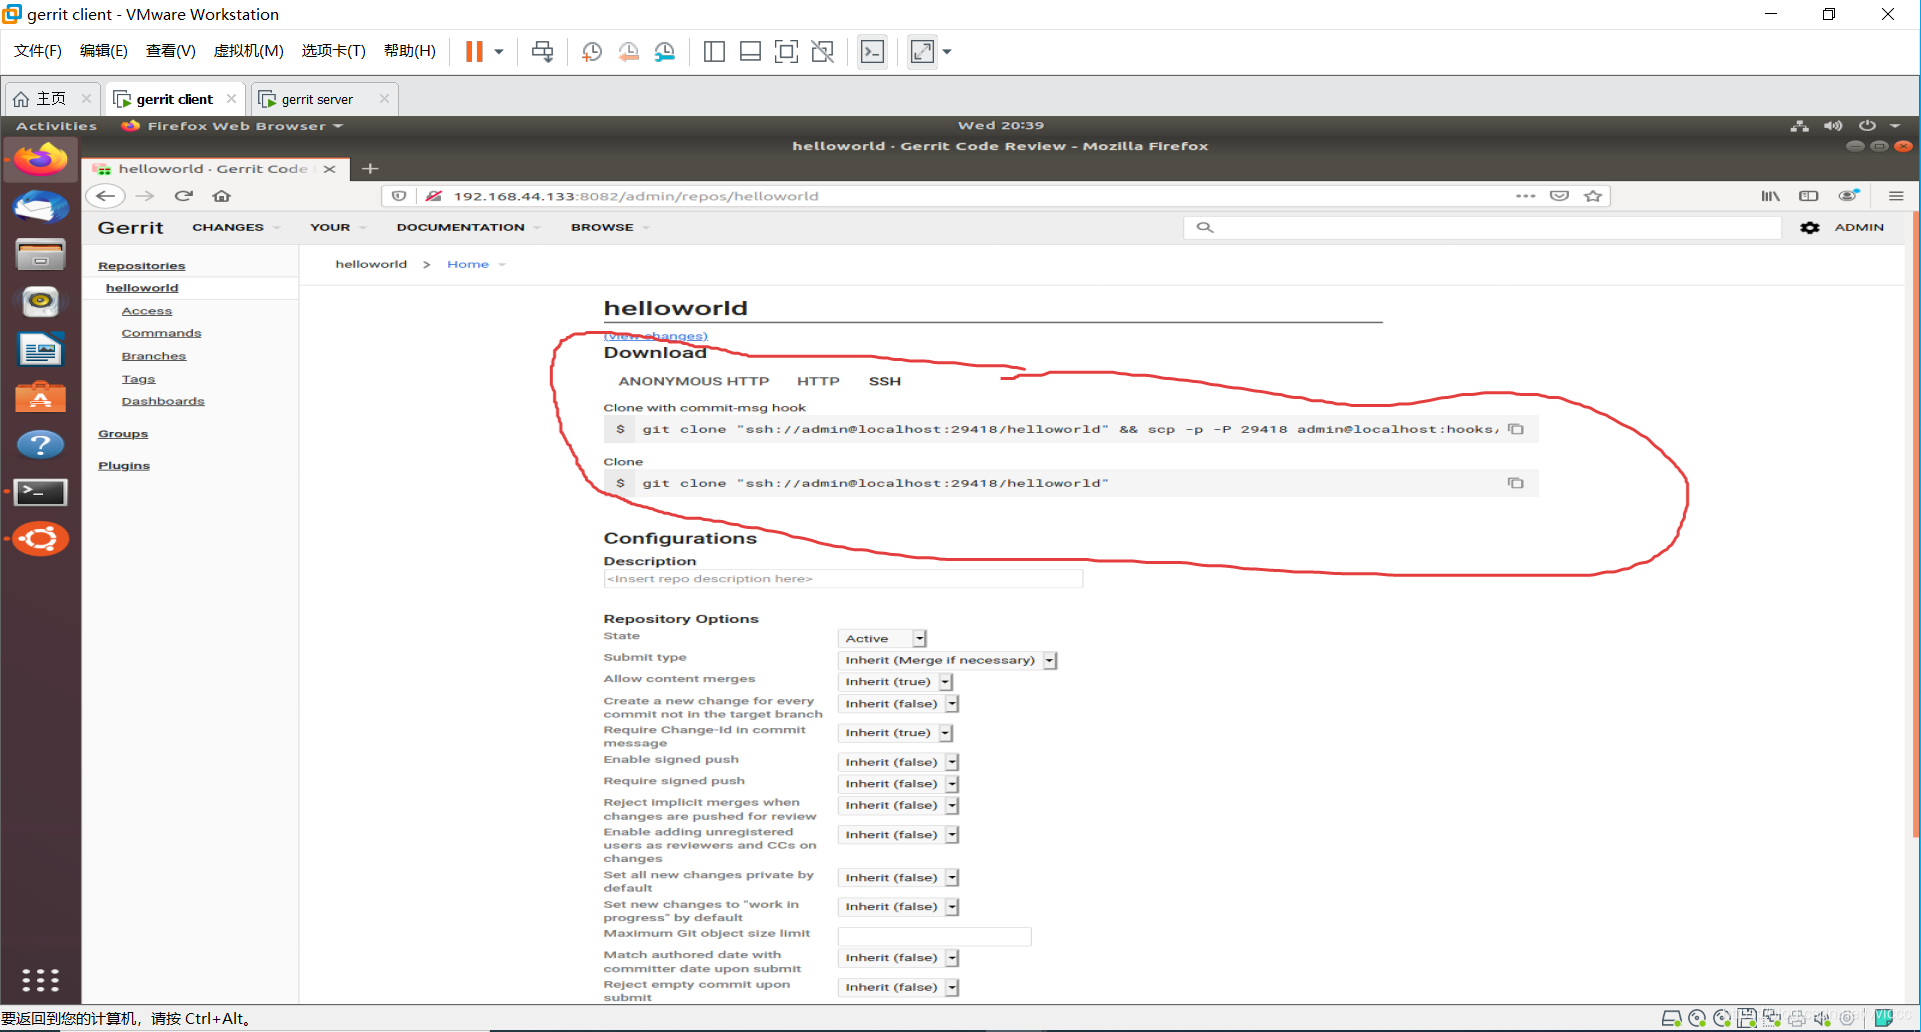
Task: Go to Plugins in the sidebar
Action: coord(124,466)
